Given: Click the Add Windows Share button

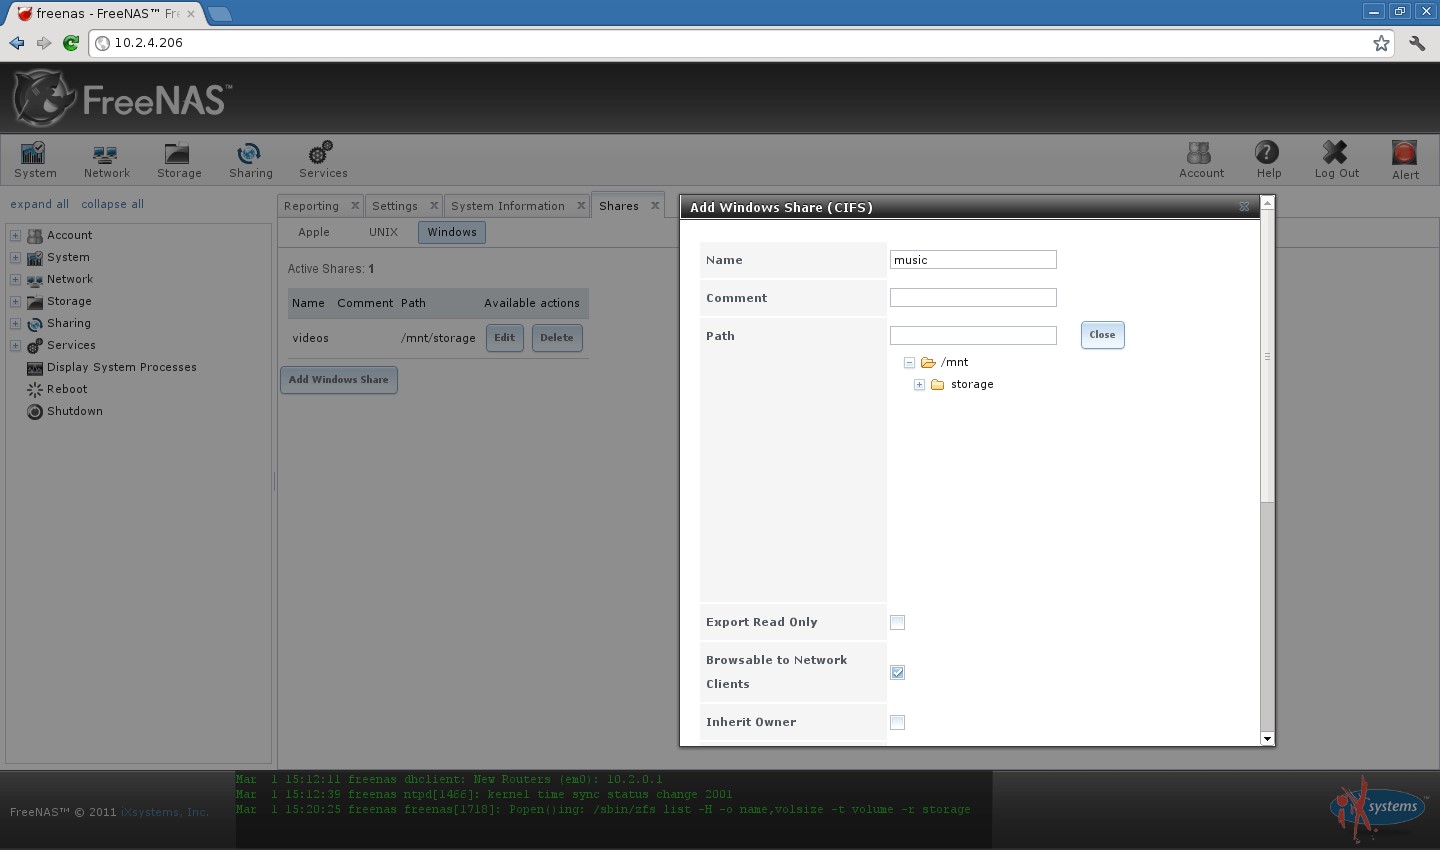Looking at the screenshot, I should pyautogui.click(x=338, y=380).
